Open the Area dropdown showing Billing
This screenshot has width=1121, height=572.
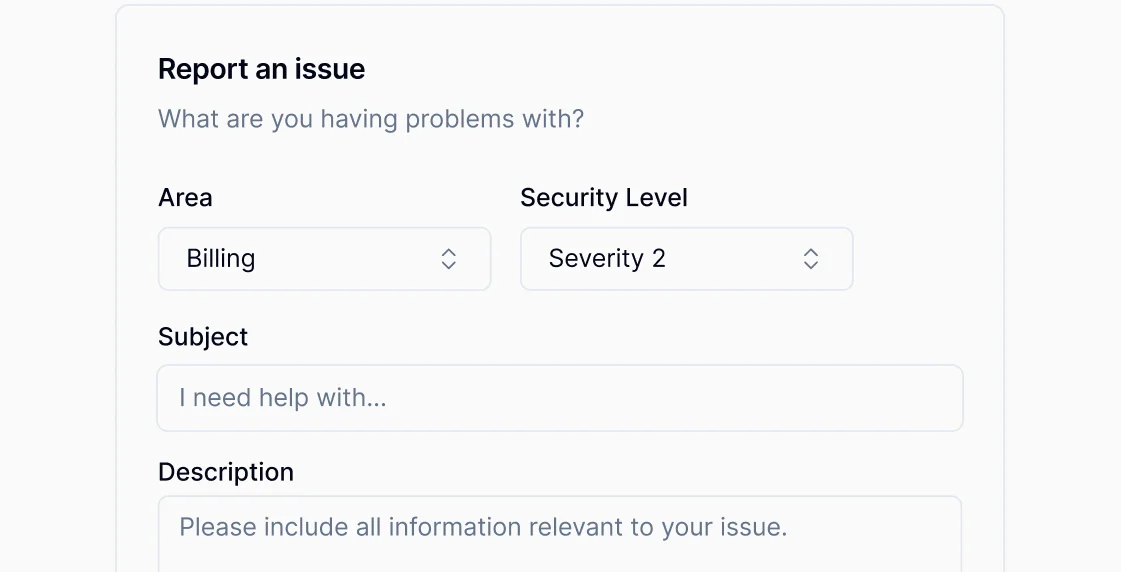pos(324,259)
